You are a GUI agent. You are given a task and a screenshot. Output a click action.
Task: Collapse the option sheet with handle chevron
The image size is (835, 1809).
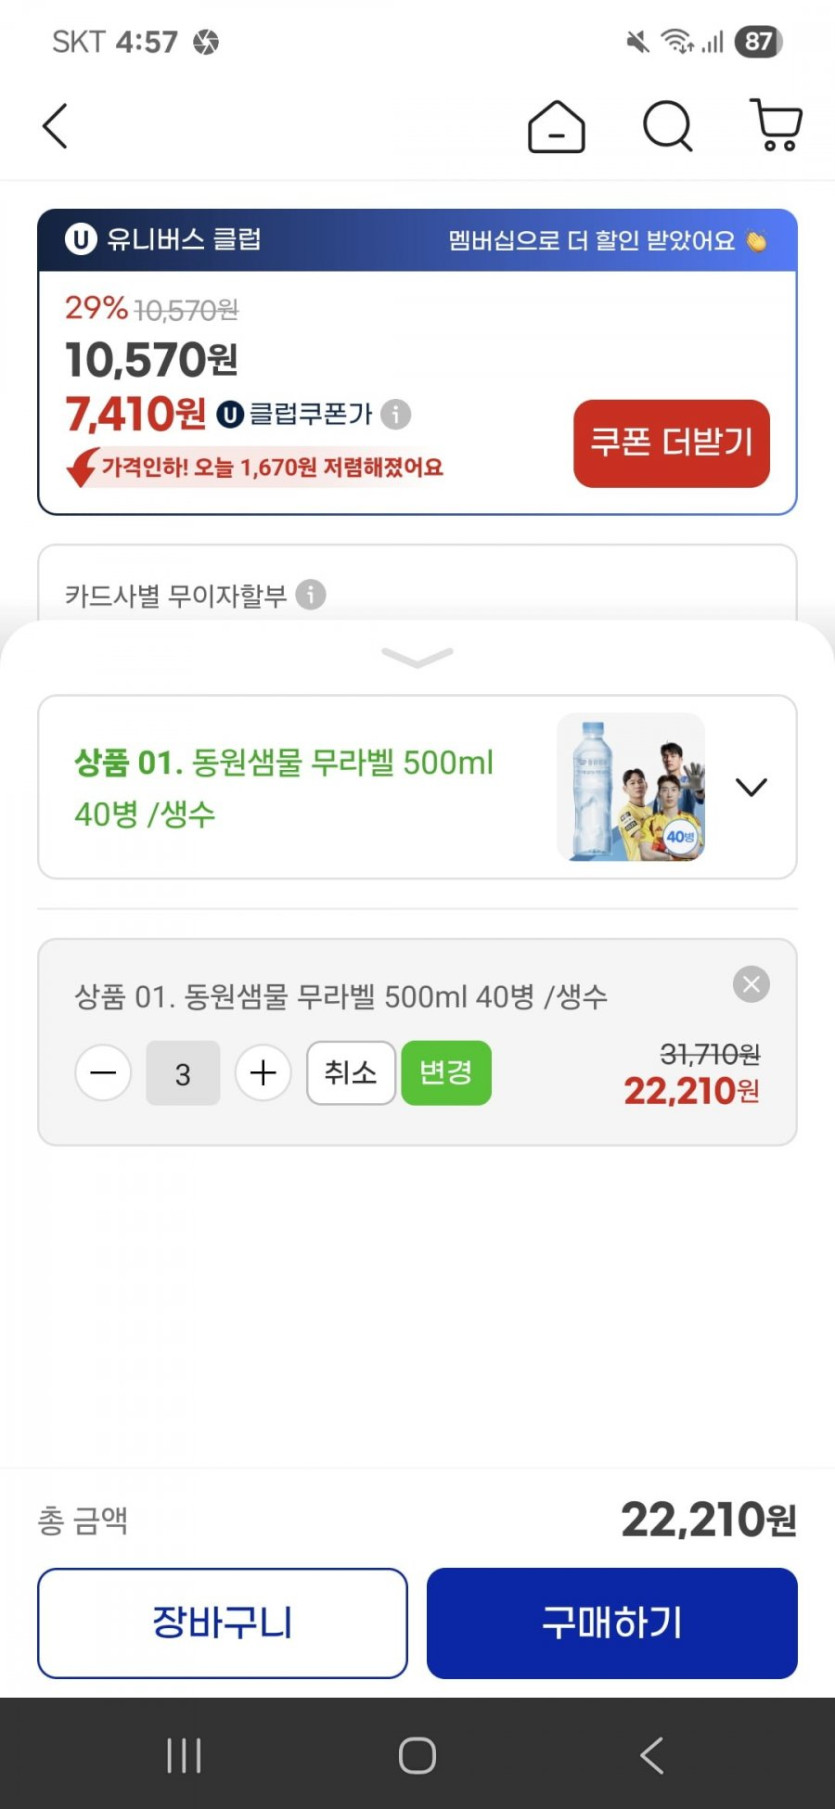click(x=417, y=657)
